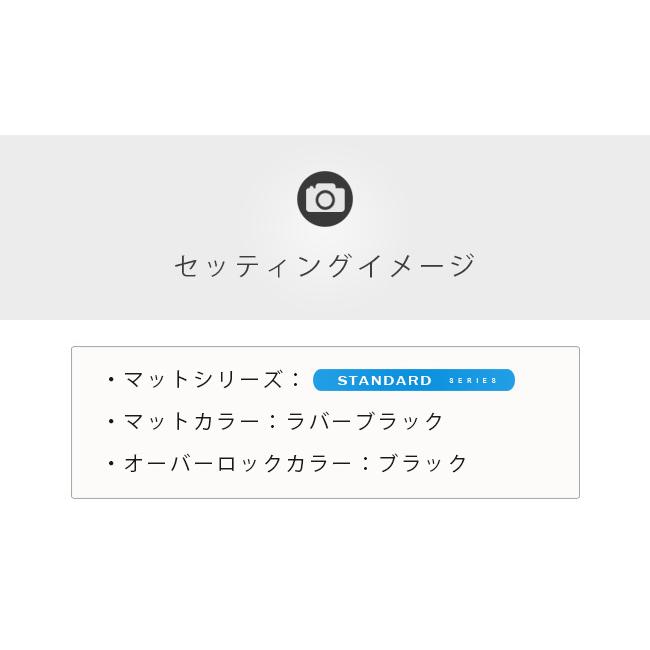Click the colon after マットシリーズ
The image size is (650, 650).
(295, 380)
